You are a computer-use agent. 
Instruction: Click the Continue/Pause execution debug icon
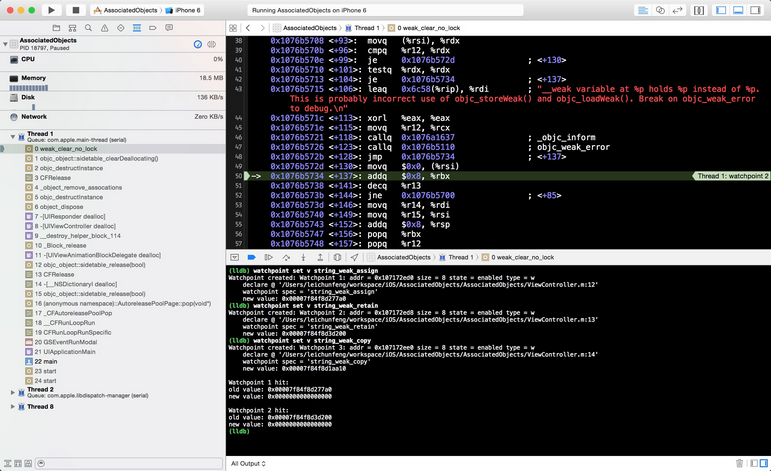pos(268,257)
